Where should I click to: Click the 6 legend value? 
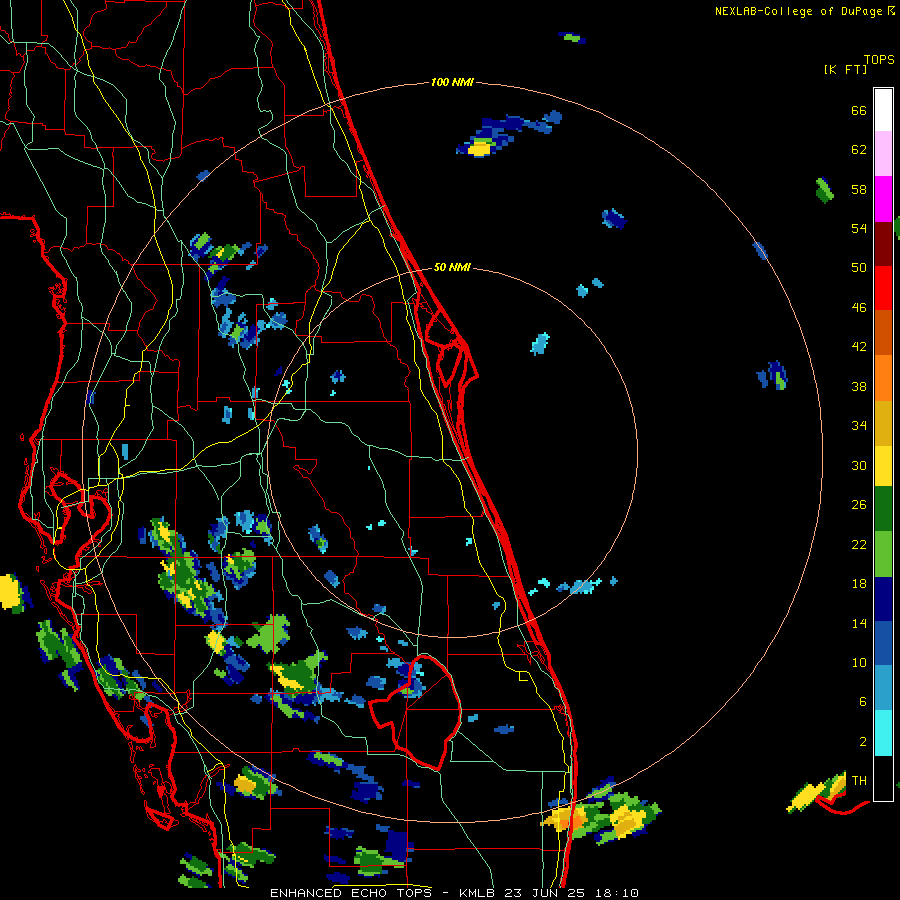[x=863, y=702]
